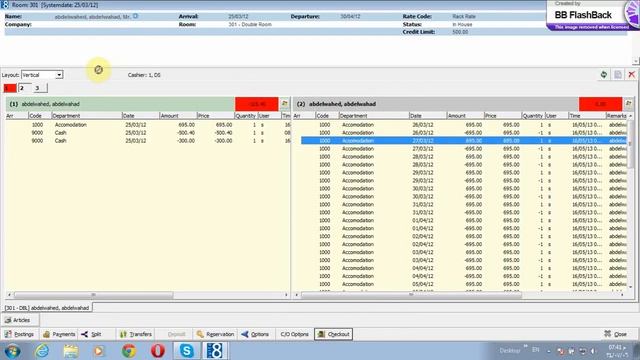The image size is (640, 360).
Task: Switch to the hotel software taskbar icon
Action: click(215, 351)
